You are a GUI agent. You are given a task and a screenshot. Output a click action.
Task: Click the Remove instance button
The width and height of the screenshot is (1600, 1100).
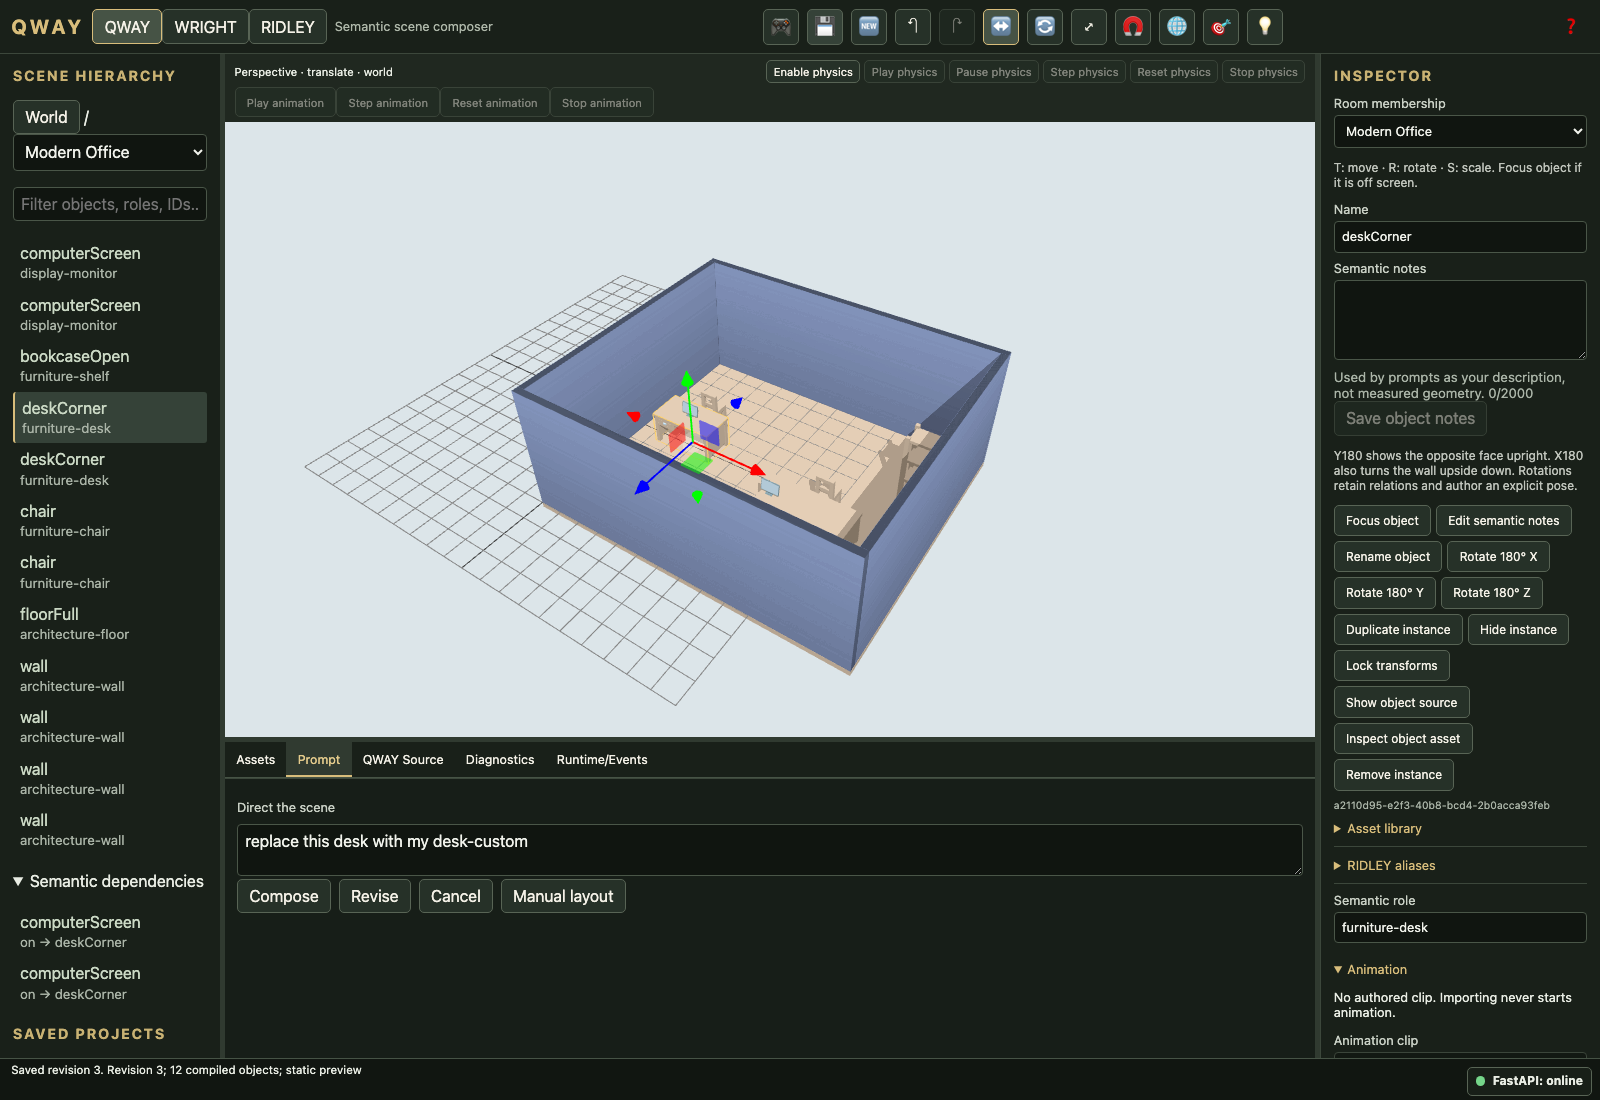pyautogui.click(x=1394, y=775)
